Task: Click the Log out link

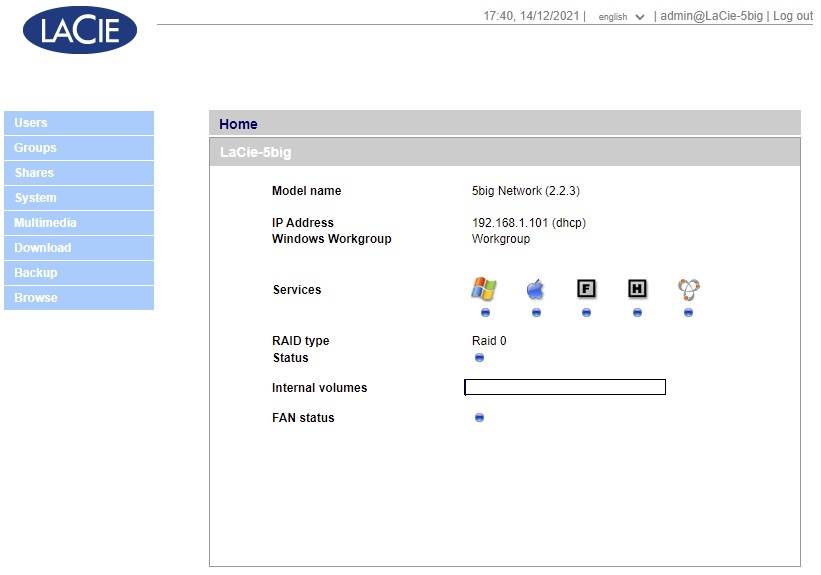Action: point(793,16)
